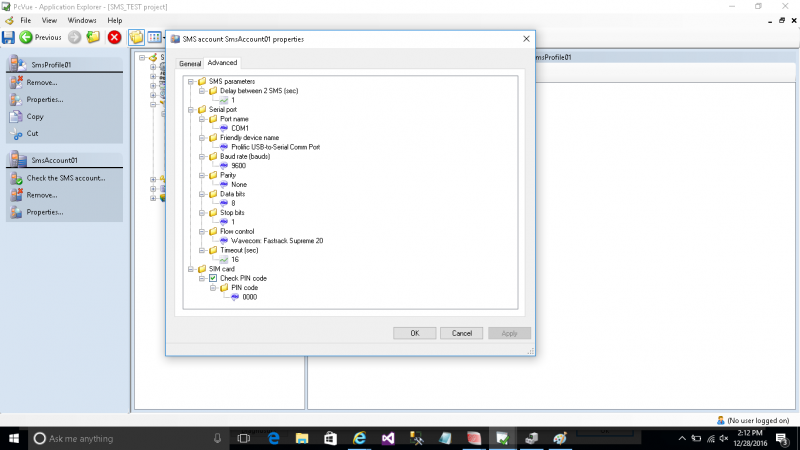Image resolution: width=800 pixels, height=450 pixels.
Task: Collapse the Parity node
Action: pyautogui.click(x=202, y=175)
